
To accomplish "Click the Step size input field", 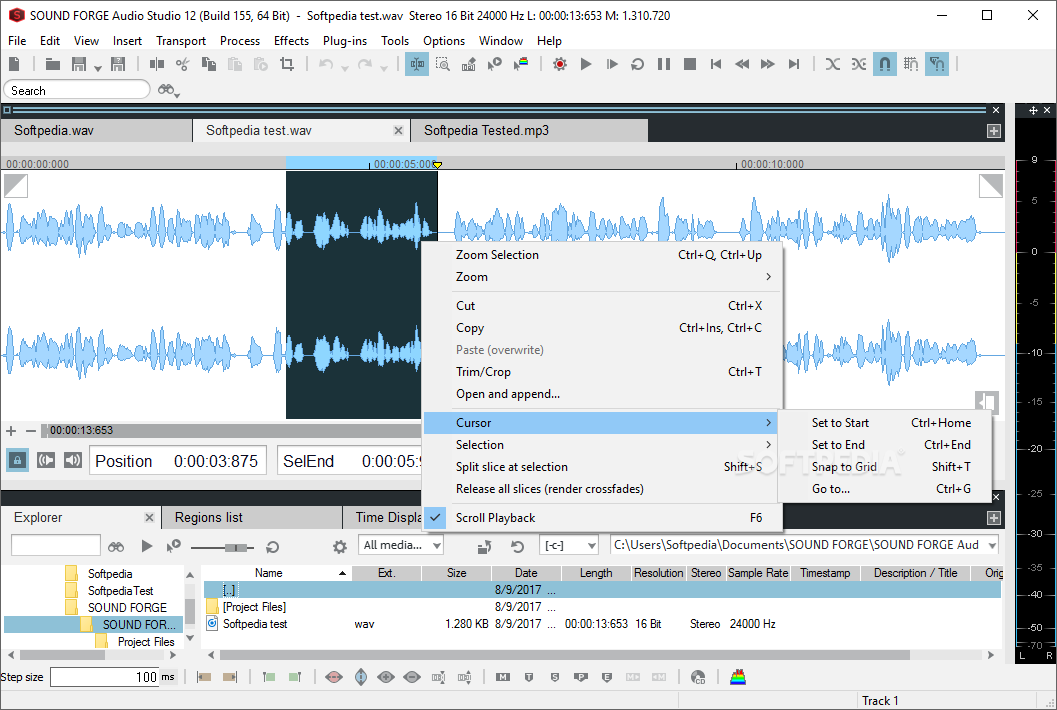I will point(104,677).
